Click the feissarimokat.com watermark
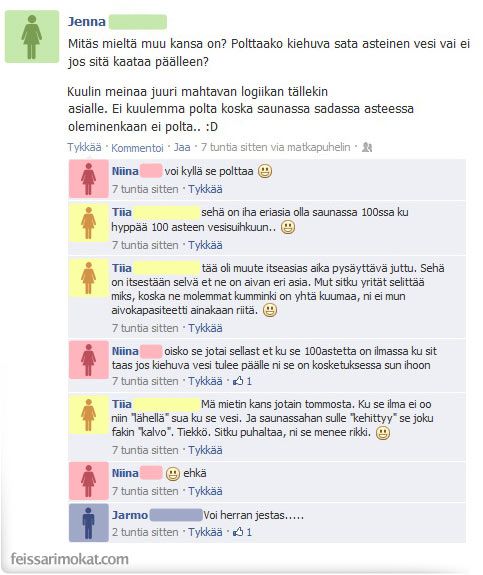This screenshot has width=483, height=575. point(70,559)
